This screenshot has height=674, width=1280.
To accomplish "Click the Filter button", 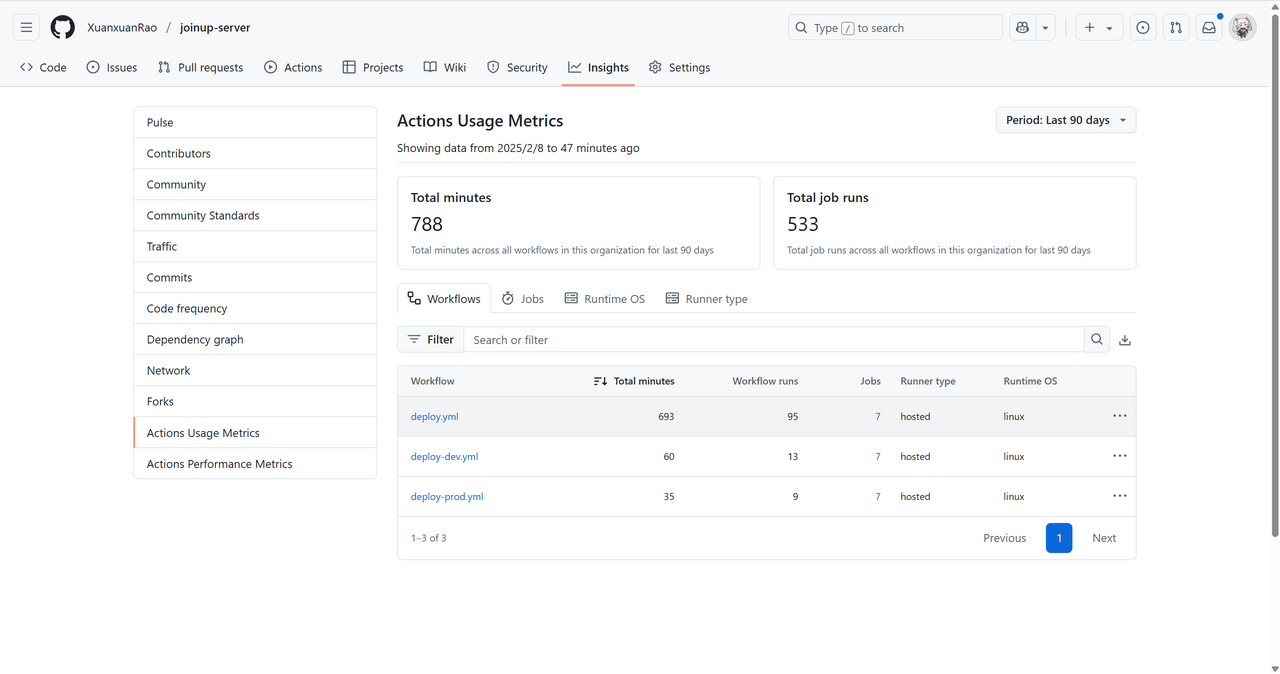I will pyautogui.click(x=430, y=340).
